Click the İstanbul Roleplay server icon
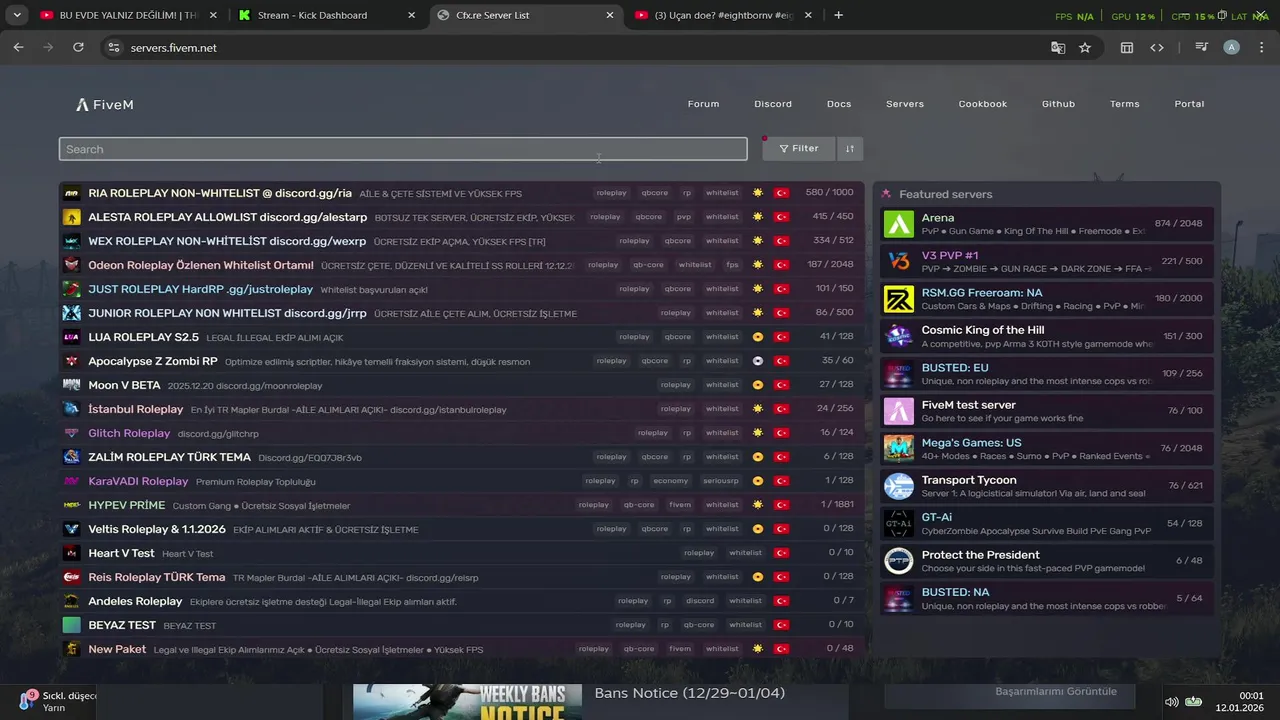The height and width of the screenshot is (720, 1280). tap(72, 409)
